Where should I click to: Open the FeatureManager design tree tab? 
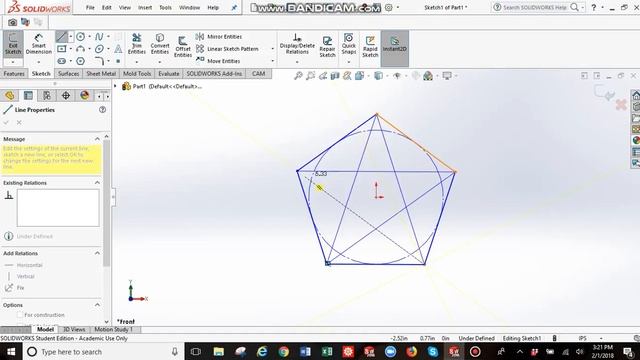(9, 96)
